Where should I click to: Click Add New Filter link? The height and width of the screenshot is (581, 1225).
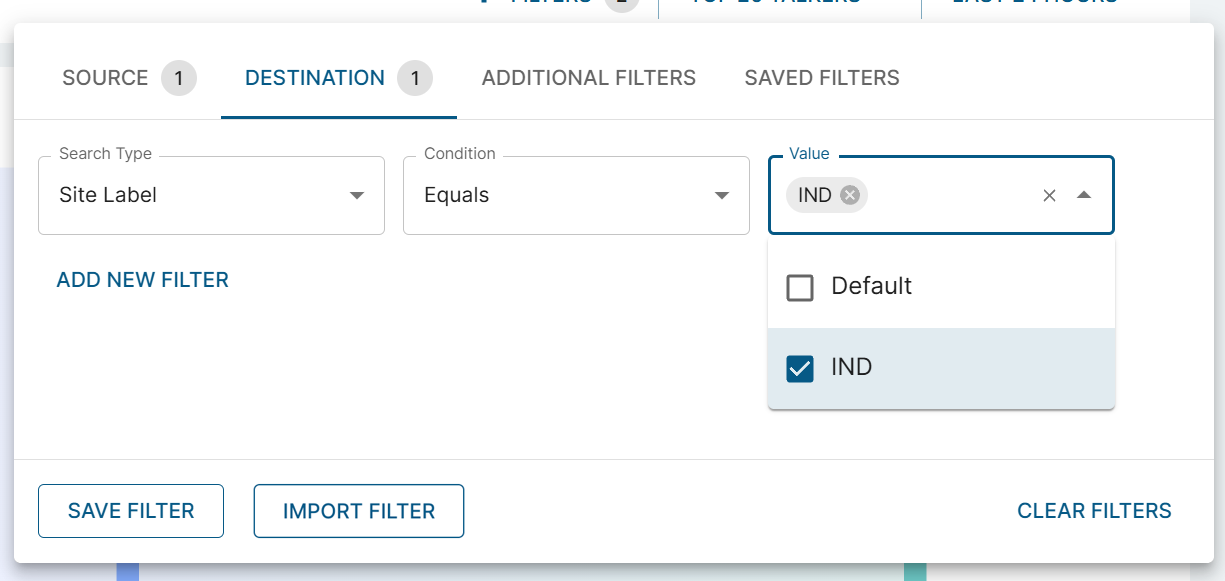(143, 280)
